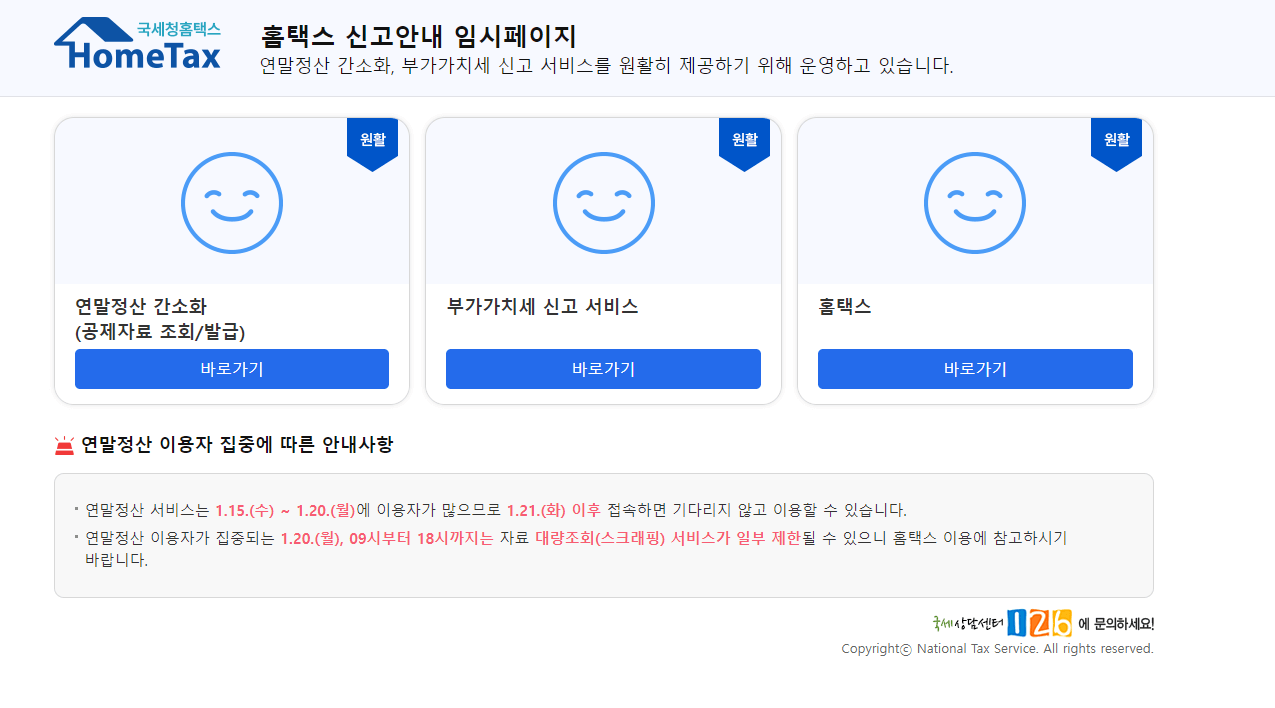1275x708 pixels.
Task: Click the red siren icon beside 안내사항
Action: pyautogui.click(x=65, y=446)
